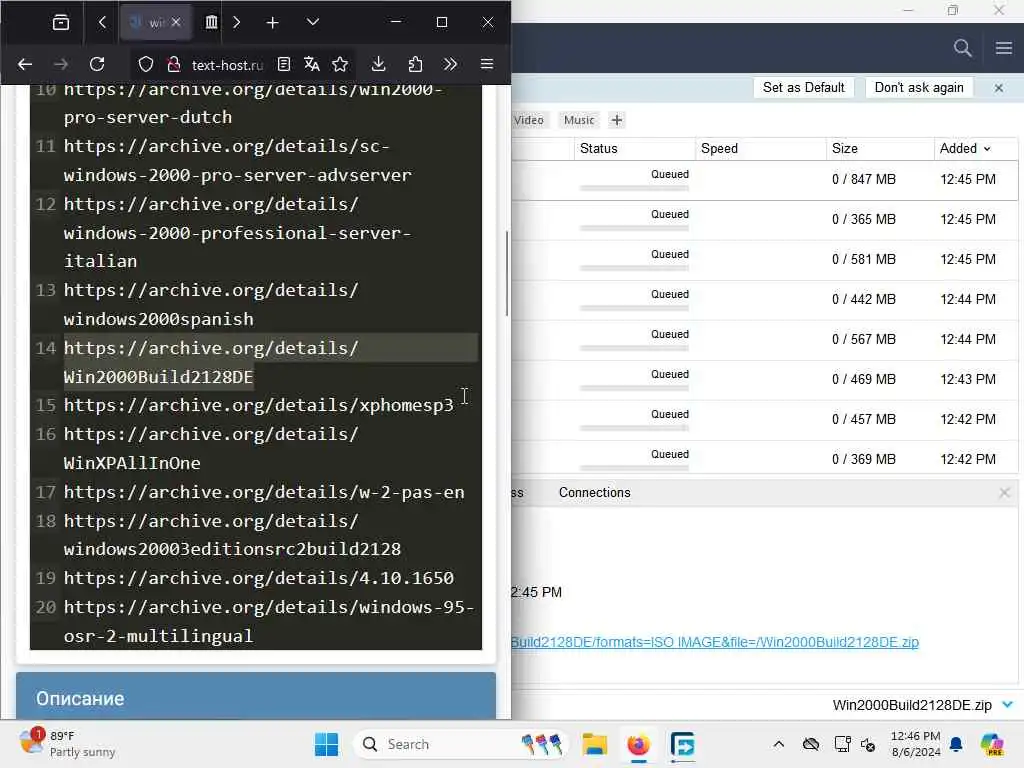This screenshot has height=768, width=1024.
Task: Open the taskbar clock showing 12:46 PM
Action: [x=916, y=744]
